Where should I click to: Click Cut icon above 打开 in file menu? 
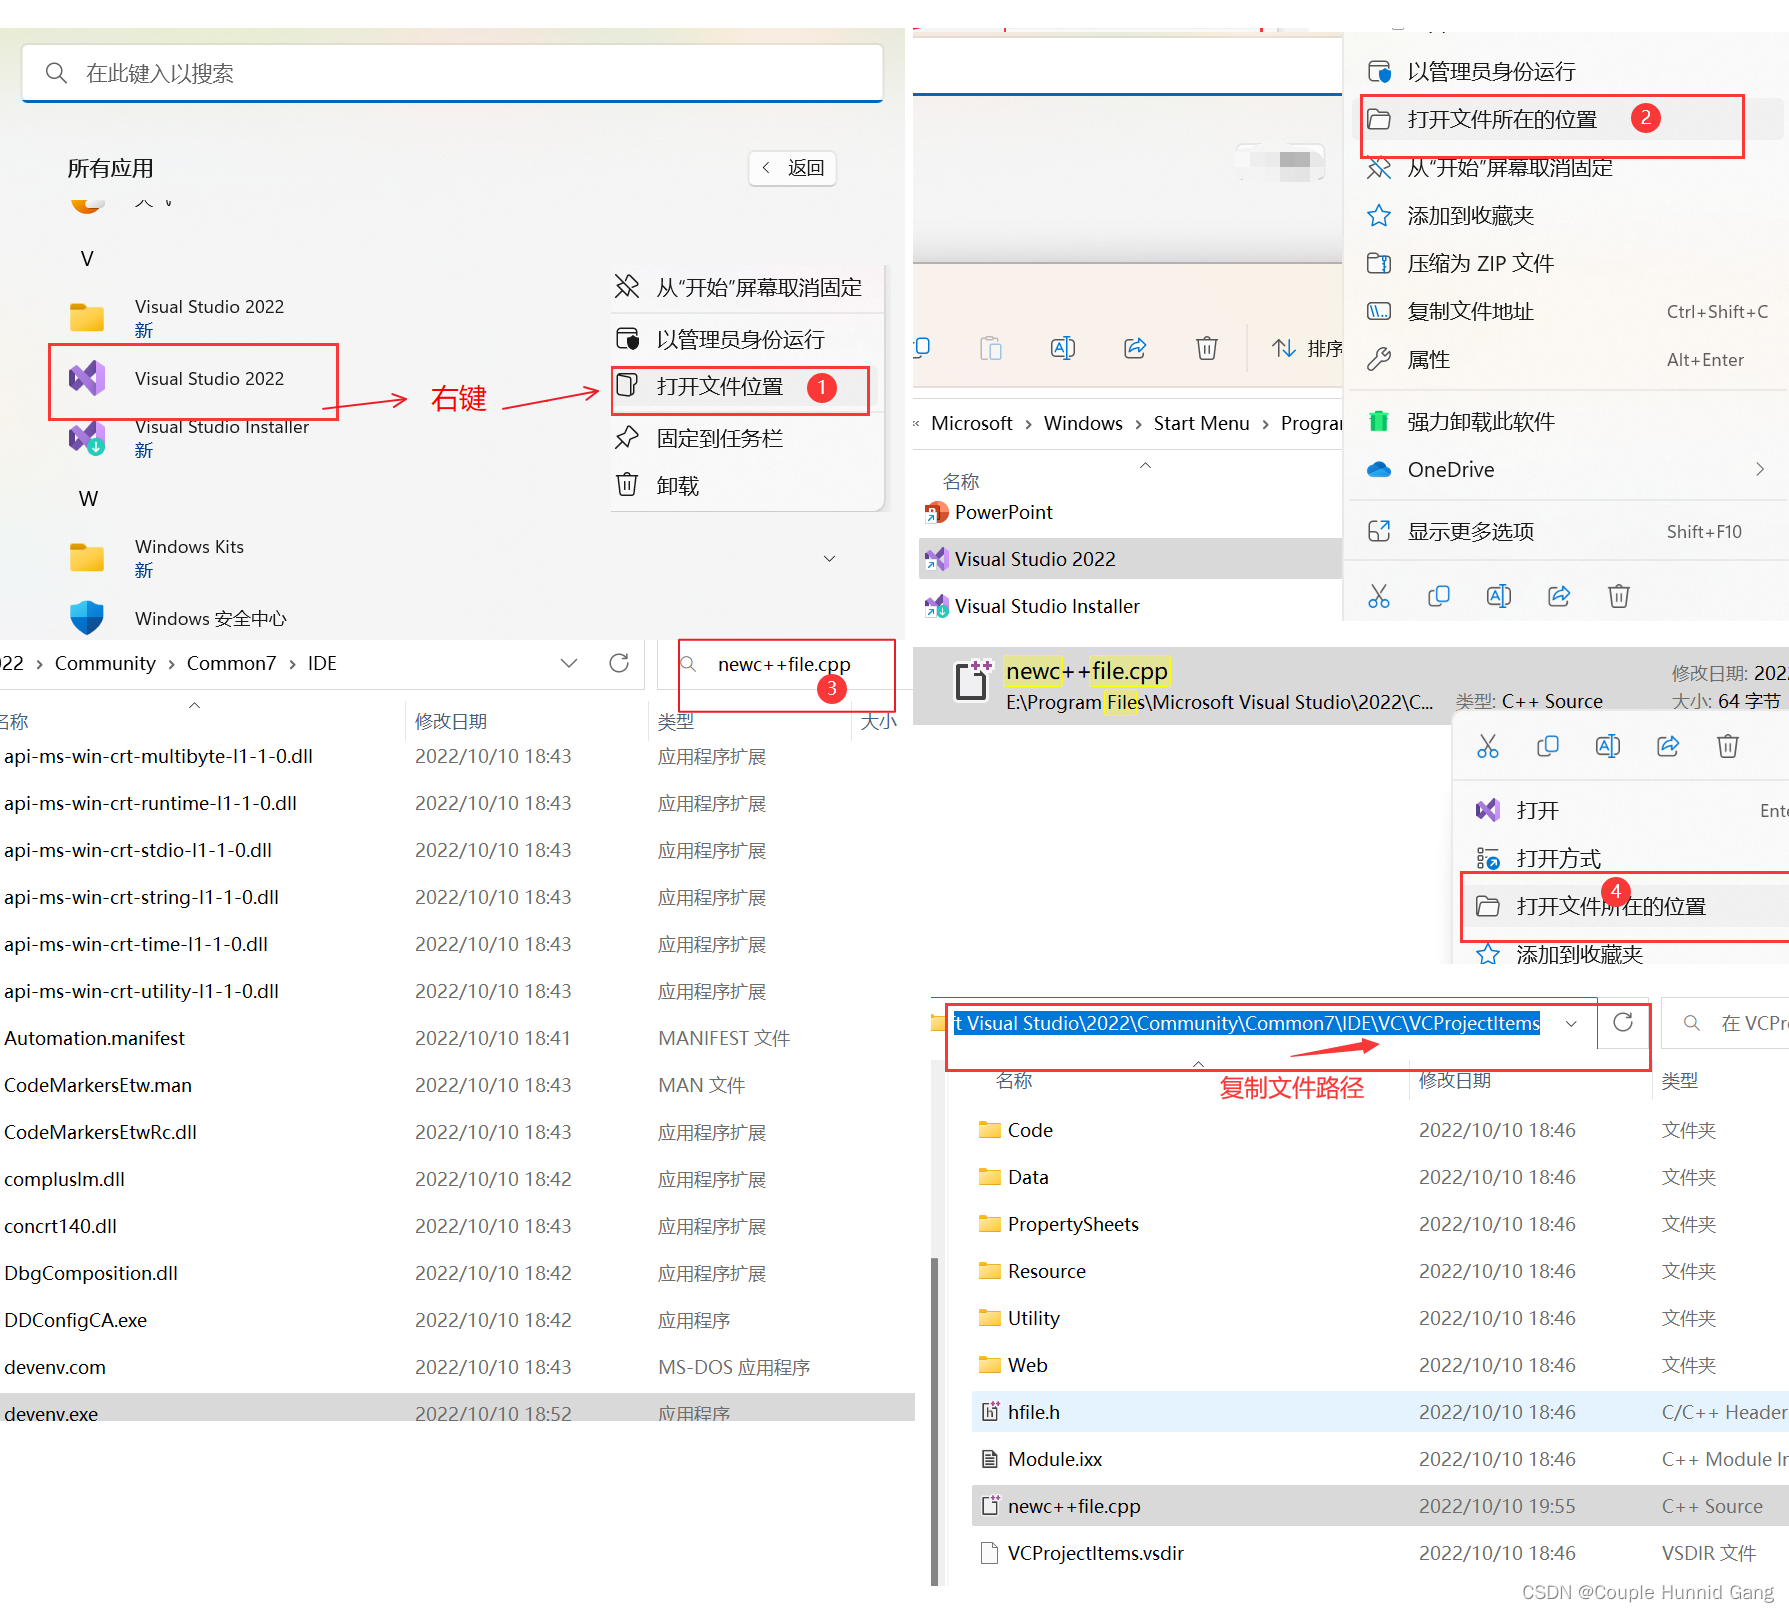(1488, 746)
